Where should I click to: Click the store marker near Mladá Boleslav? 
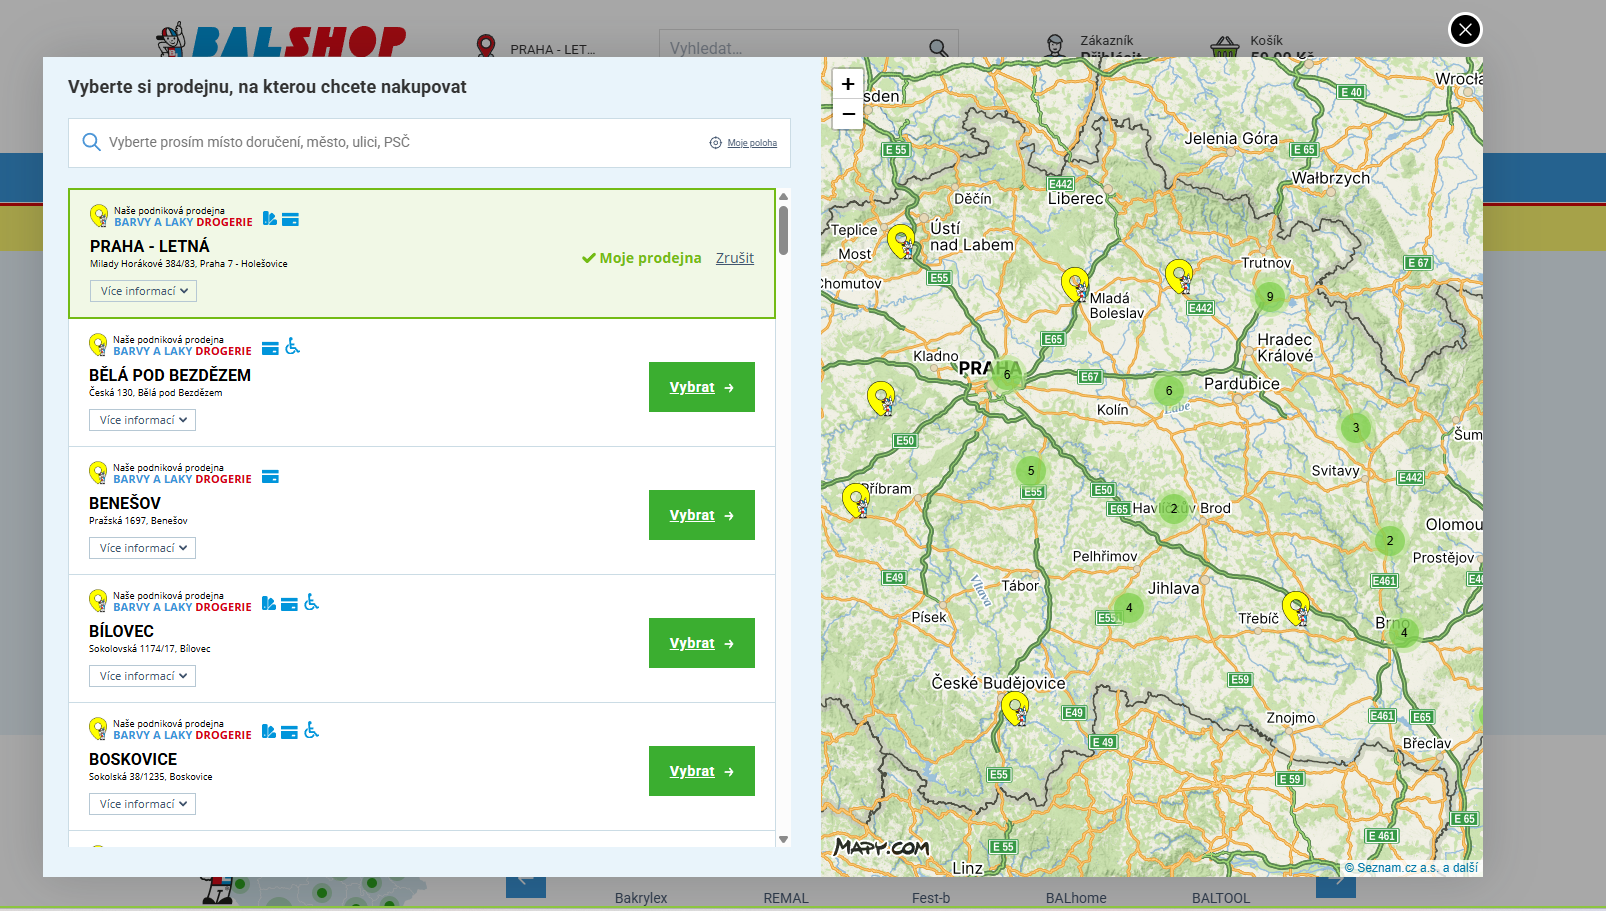(x=1074, y=282)
